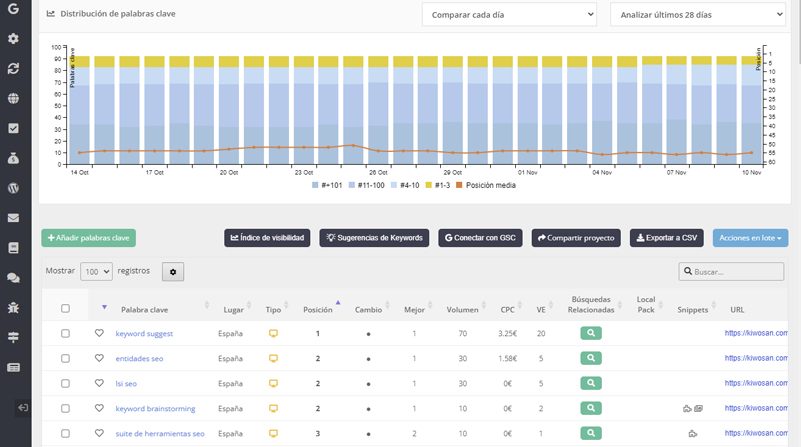Viewport: 801px width, 447px height.
Task: Click 'Sugerencias de Keywords' button
Action: pyautogui.click(x=374, y=238)
